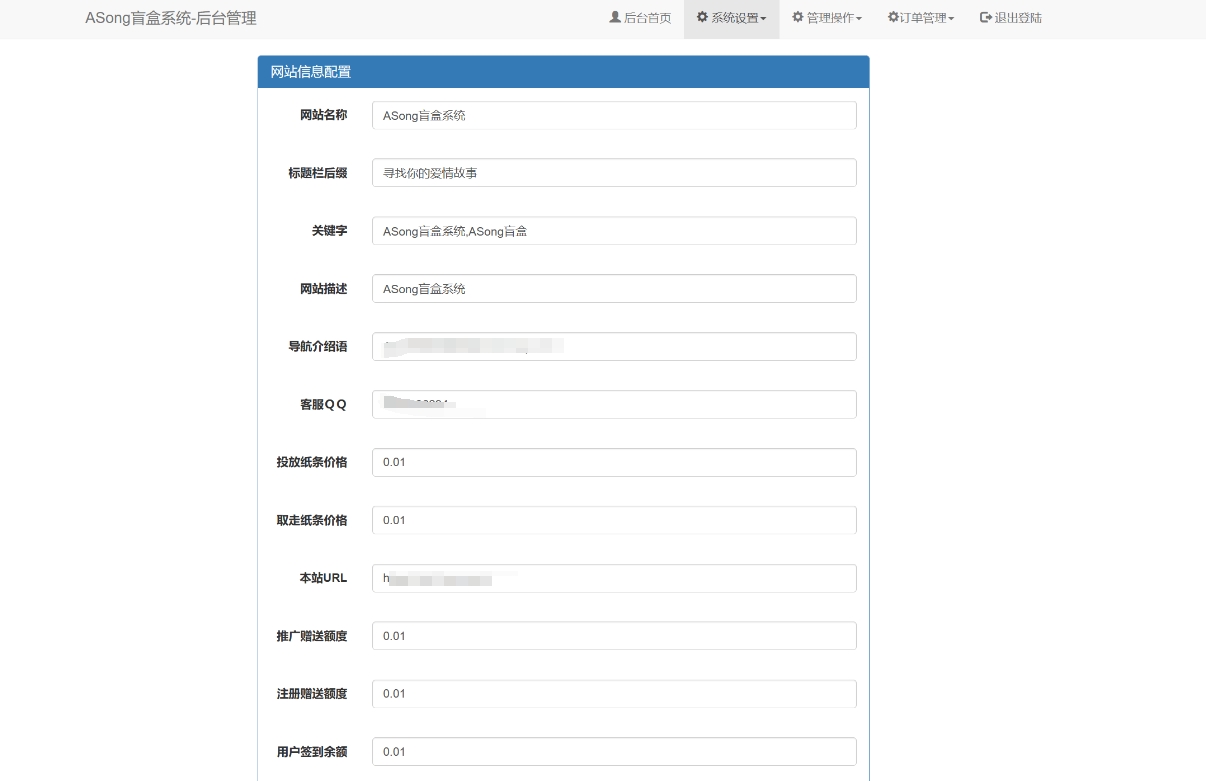Click the gear icon for 系统设置
This screenshot has height=781, width=1206.
tap(703, 18)
